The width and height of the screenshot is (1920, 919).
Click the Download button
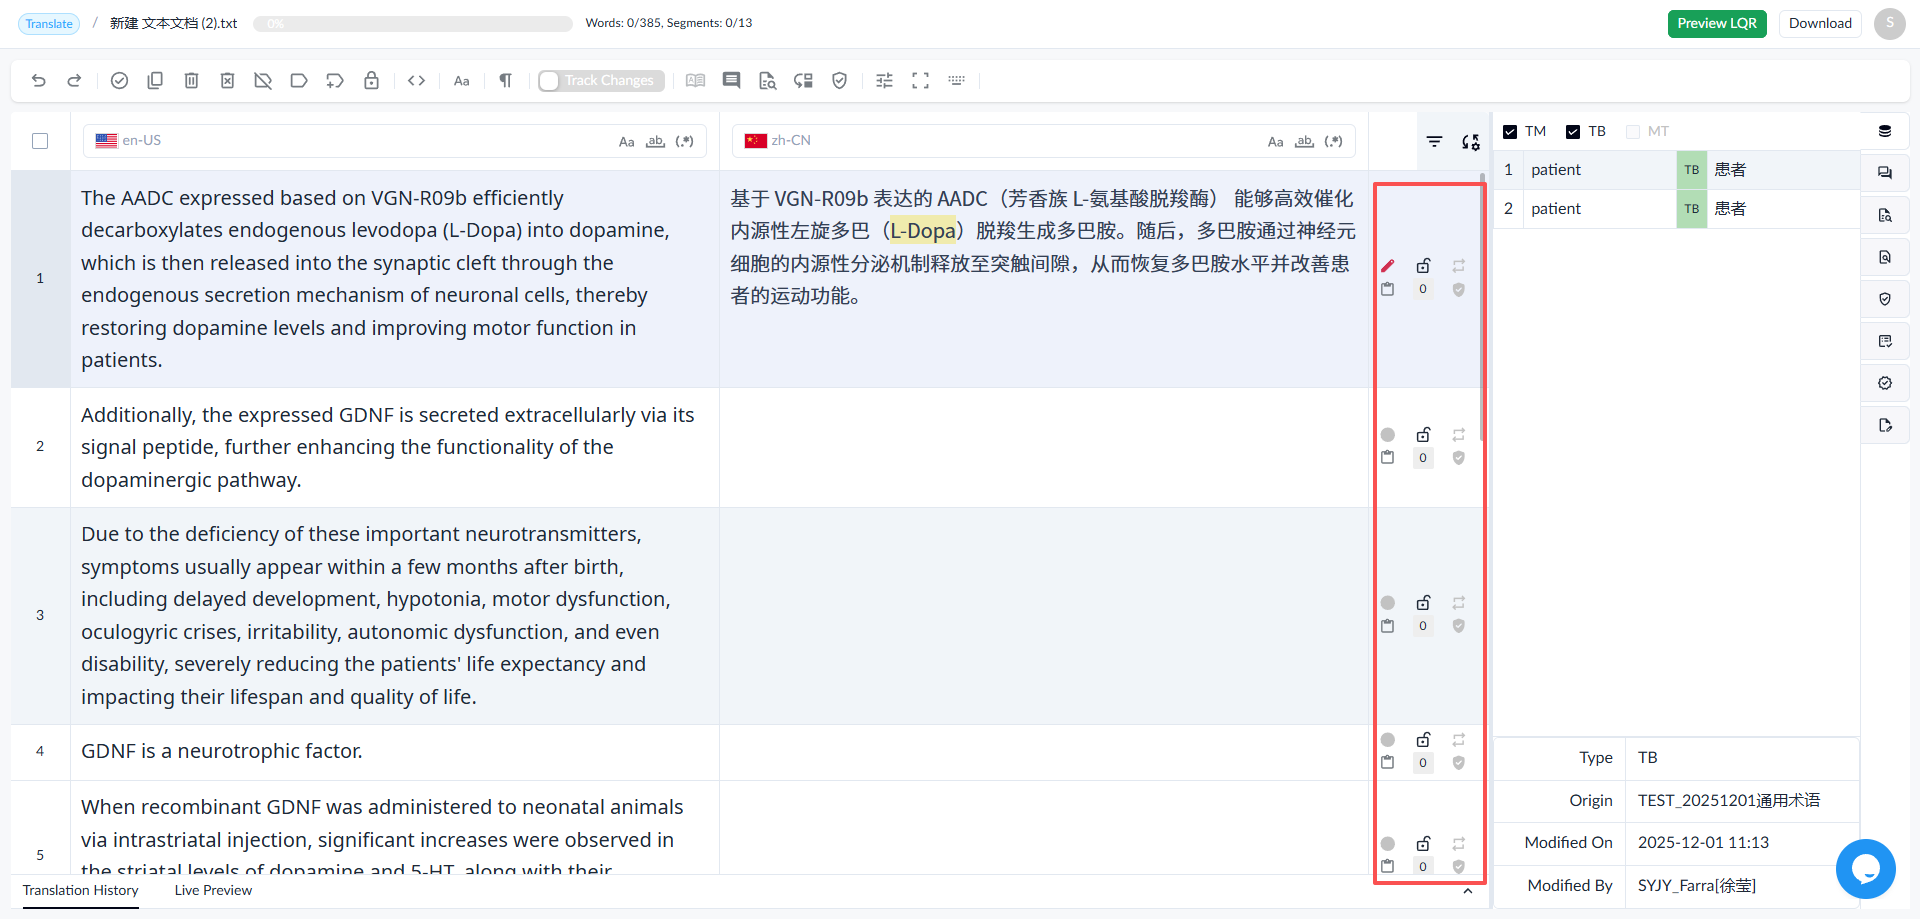[1820, 24]
